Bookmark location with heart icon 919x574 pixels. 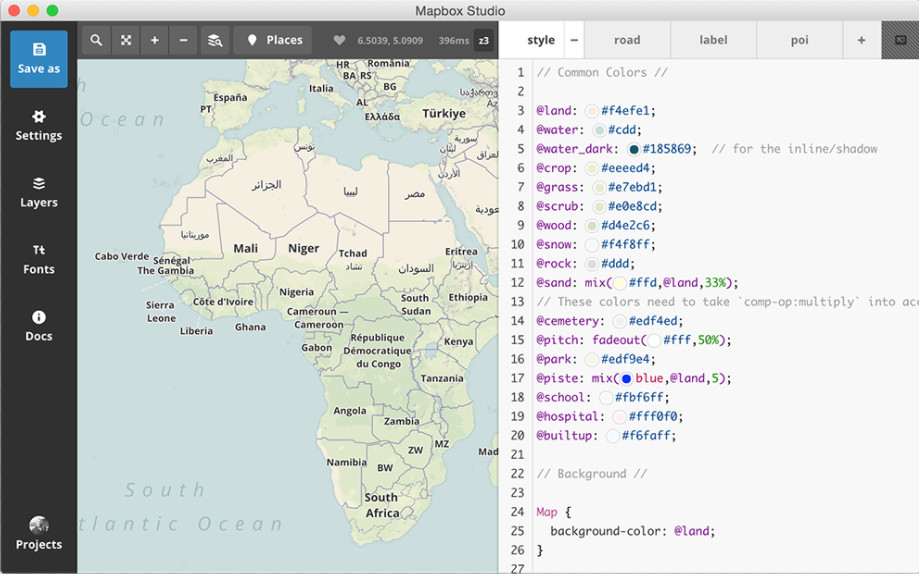[339, 40]
